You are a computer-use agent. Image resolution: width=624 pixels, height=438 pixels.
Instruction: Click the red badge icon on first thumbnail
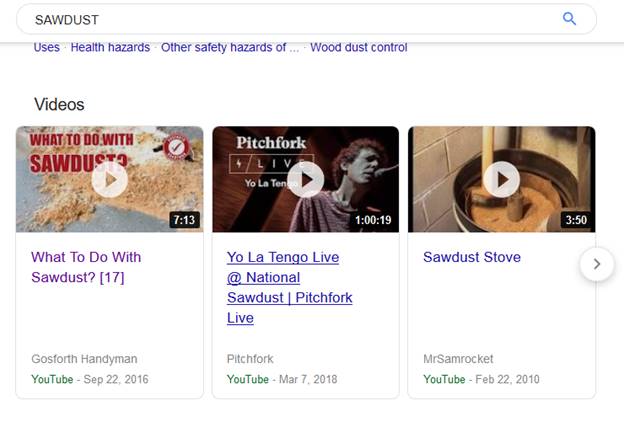[176, 146]
